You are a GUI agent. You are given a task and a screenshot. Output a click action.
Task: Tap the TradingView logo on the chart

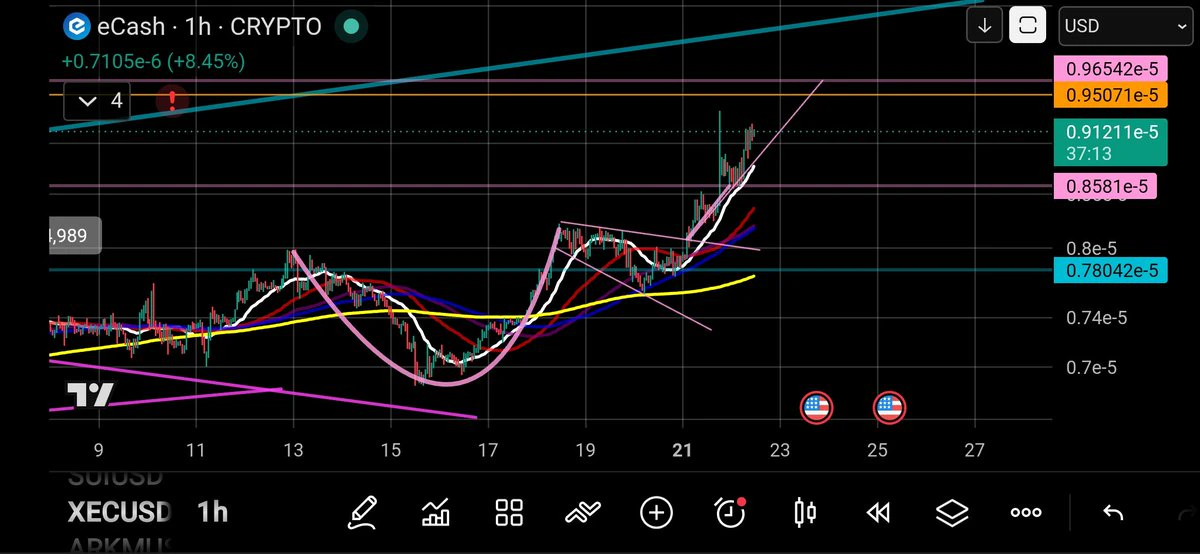coord(90,396)
